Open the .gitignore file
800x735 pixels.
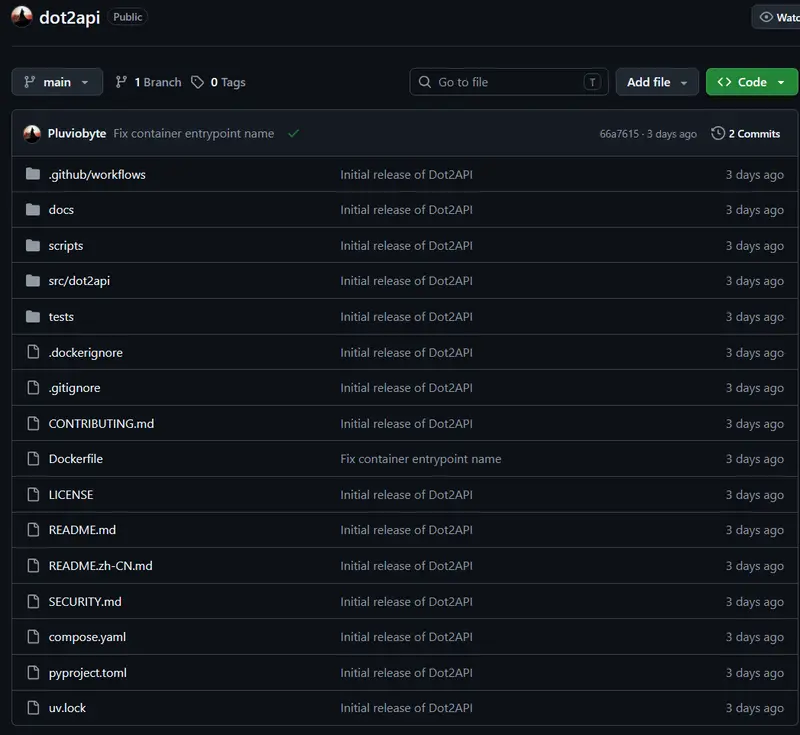[x=74, y=388]
